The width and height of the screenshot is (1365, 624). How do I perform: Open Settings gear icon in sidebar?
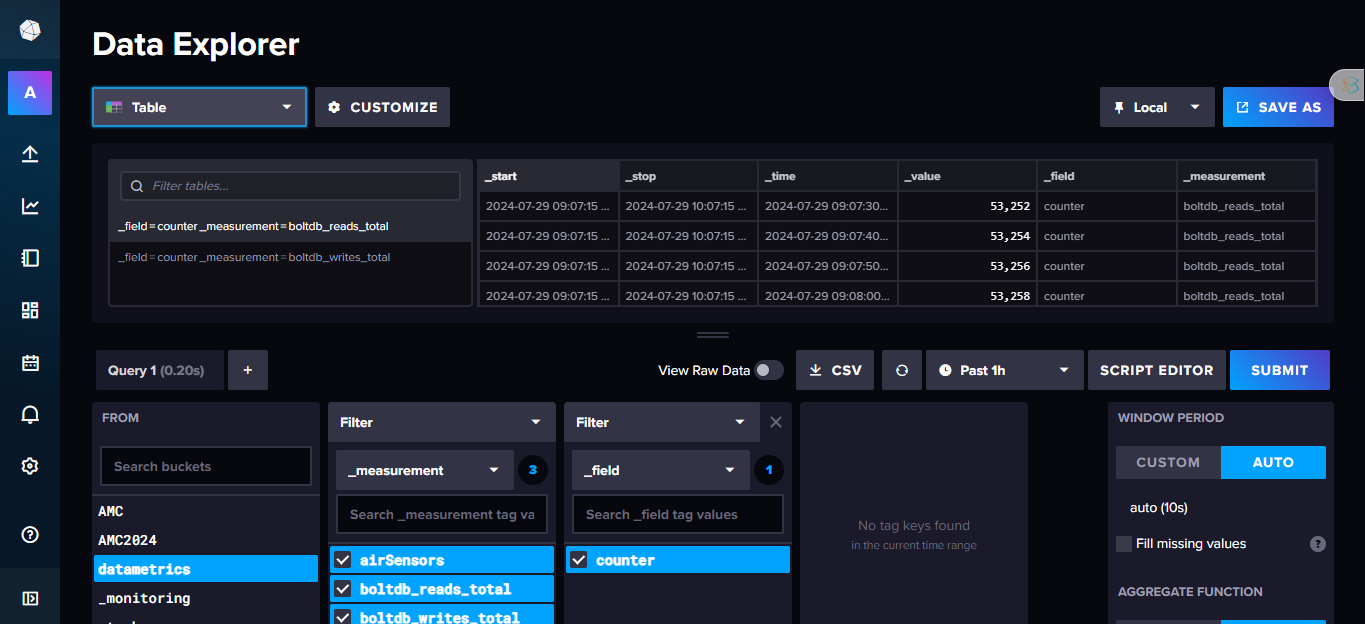pos(30,466)
